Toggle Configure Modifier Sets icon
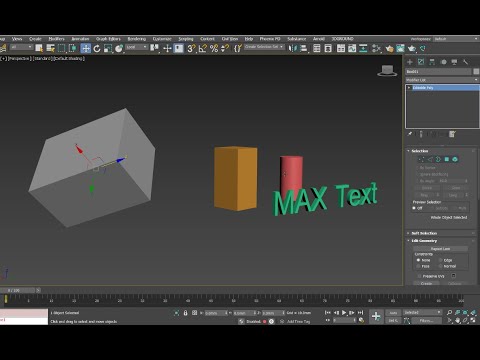Viewport: 480px width, 360px height. pyautogui.click(x=452, y=134)
